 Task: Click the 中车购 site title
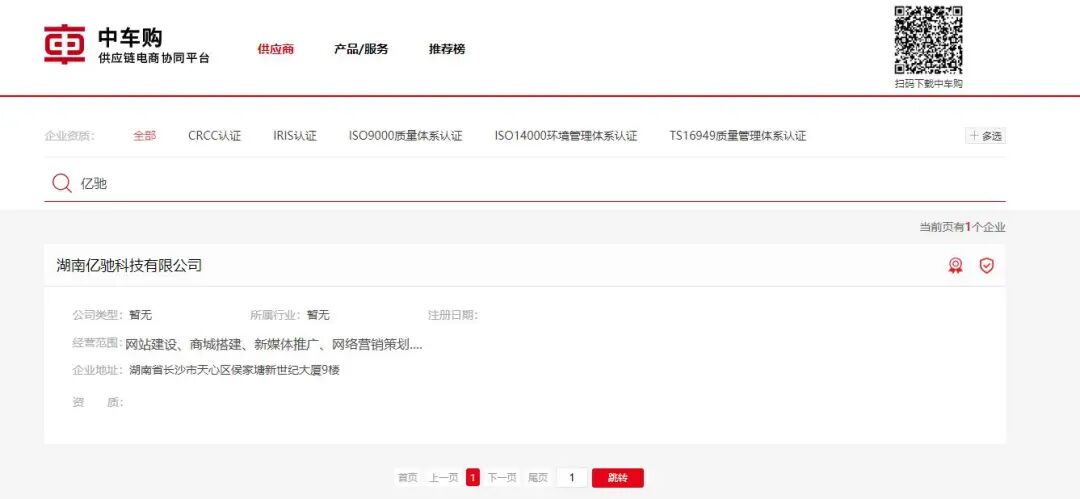130,37
